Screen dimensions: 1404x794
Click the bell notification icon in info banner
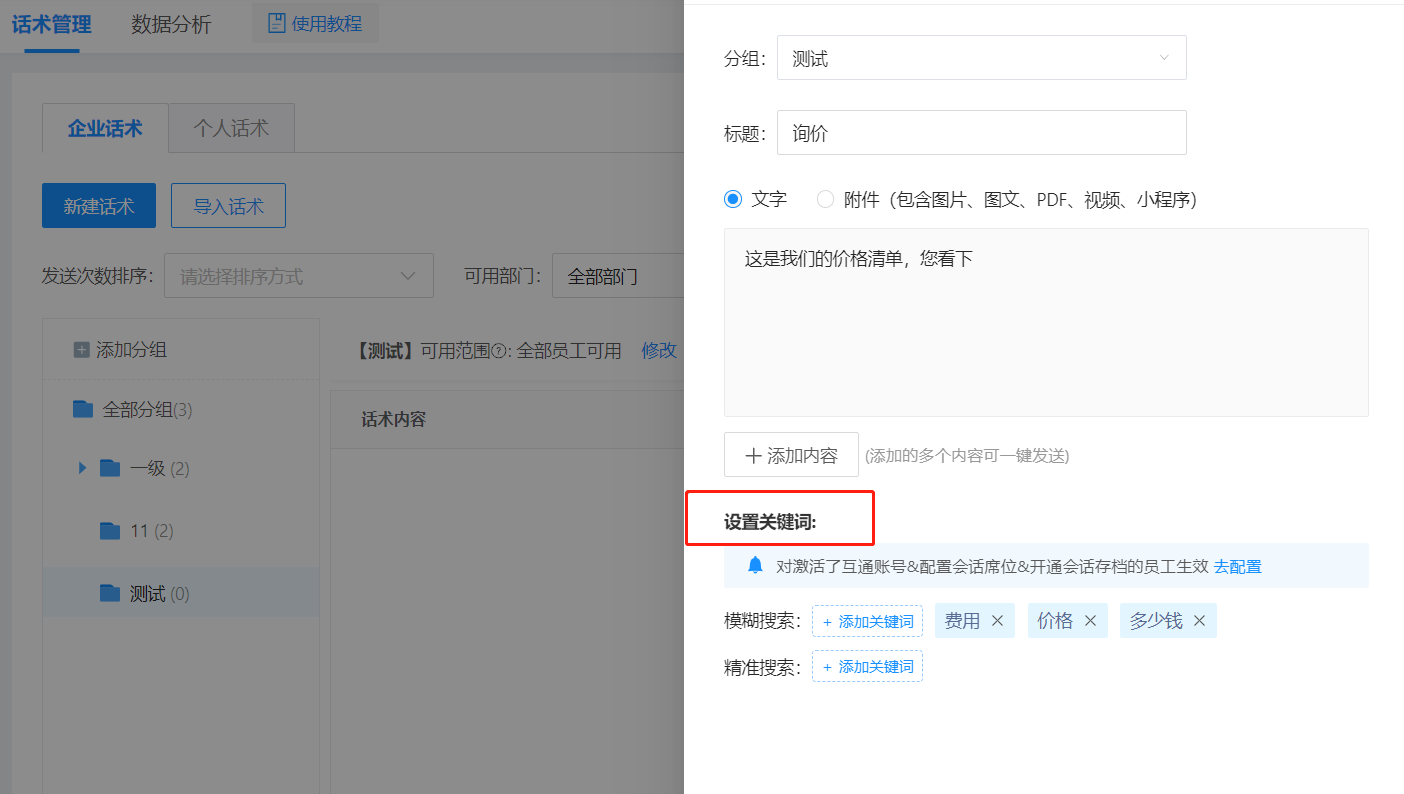(x=756, y=565)
